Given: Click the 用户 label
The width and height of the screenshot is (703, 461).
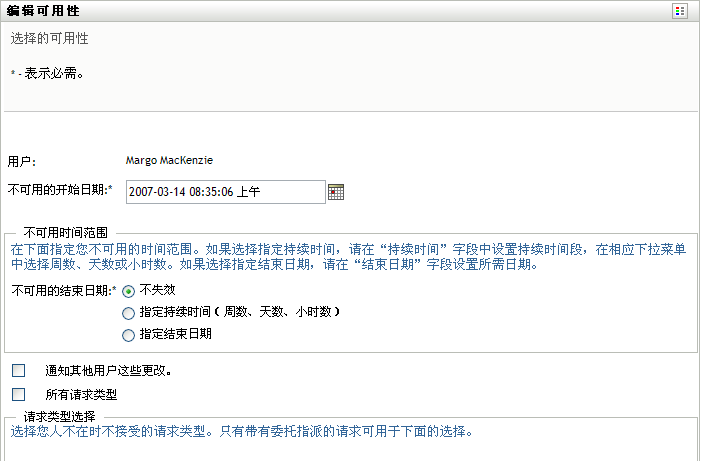Looking at the screenshot, I should pos(22,161).
